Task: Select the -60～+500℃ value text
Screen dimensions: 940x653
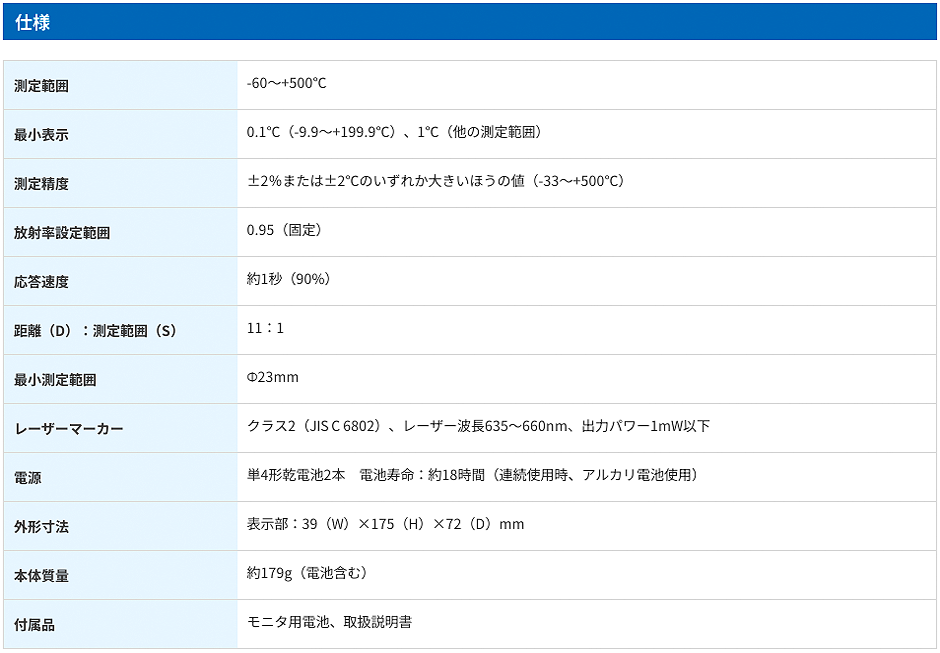Action: 286,83
